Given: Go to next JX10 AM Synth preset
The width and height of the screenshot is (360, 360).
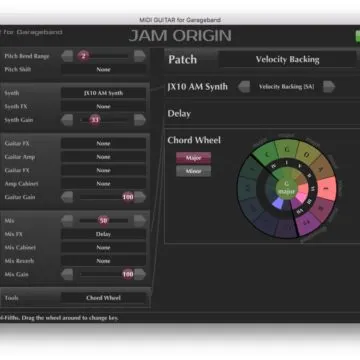Looking at the screenshot, I should coord(329,87).
